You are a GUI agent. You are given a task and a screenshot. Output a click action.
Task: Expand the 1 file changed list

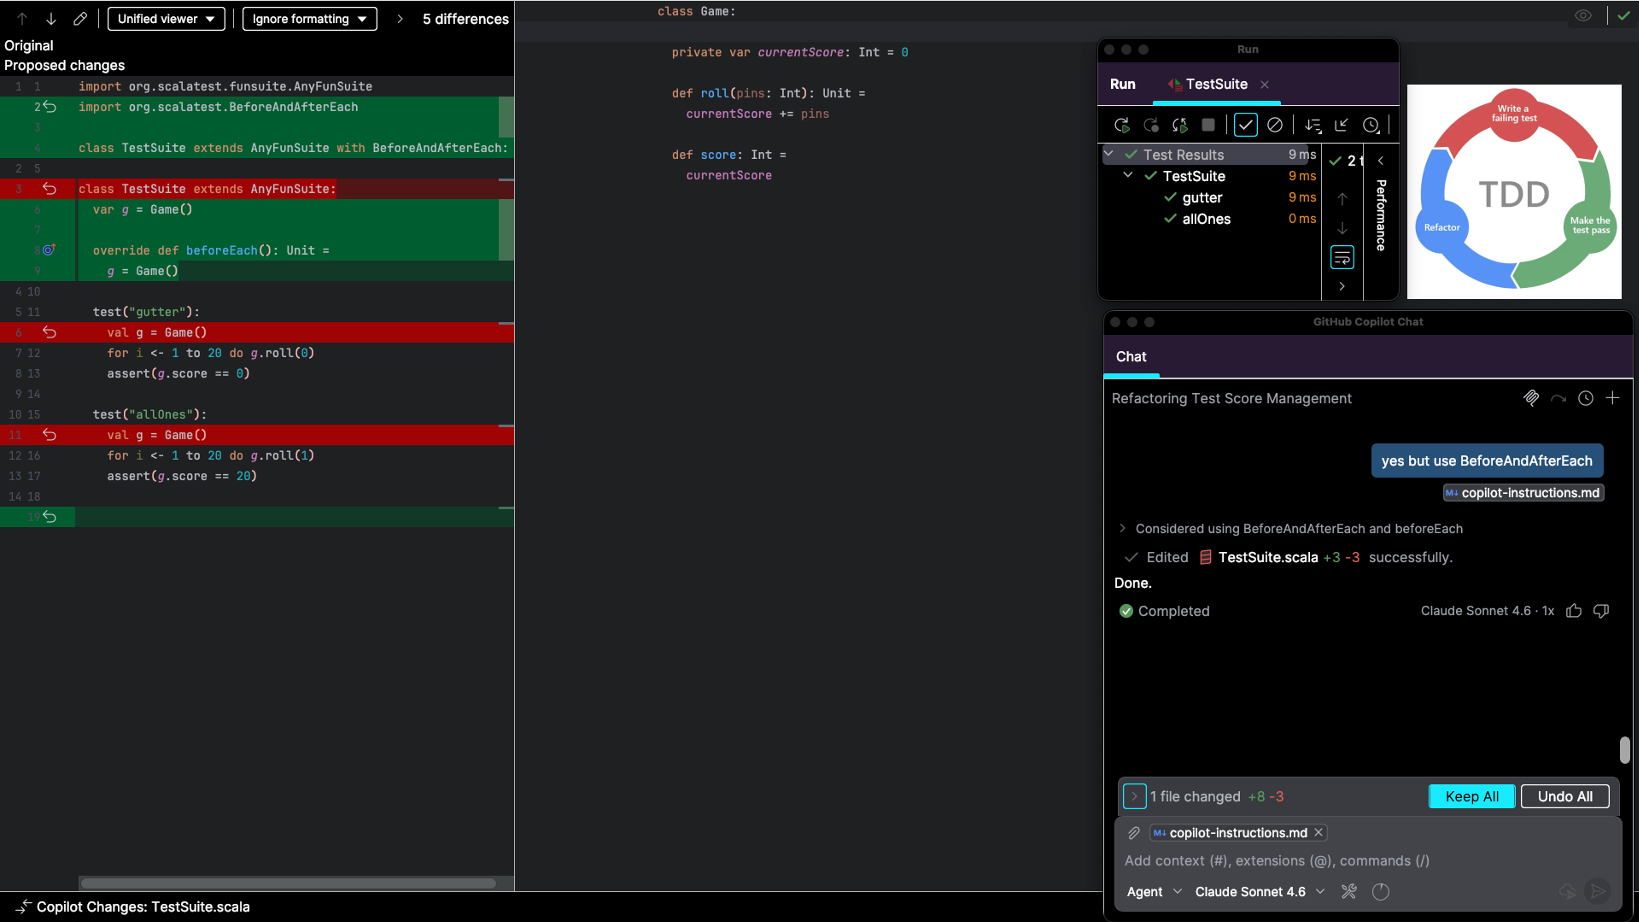[x=1134, y=797]
